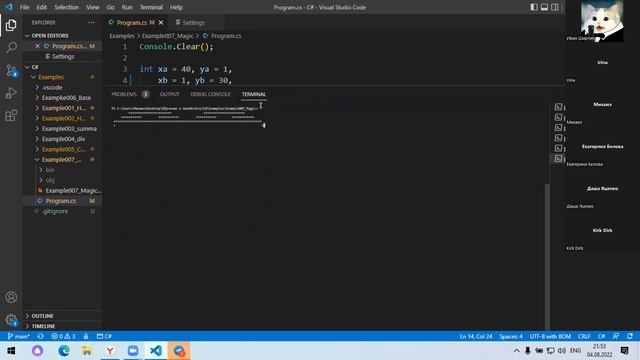Open the View menu
This screenshot has width=640, height=360.
point(93,7)
